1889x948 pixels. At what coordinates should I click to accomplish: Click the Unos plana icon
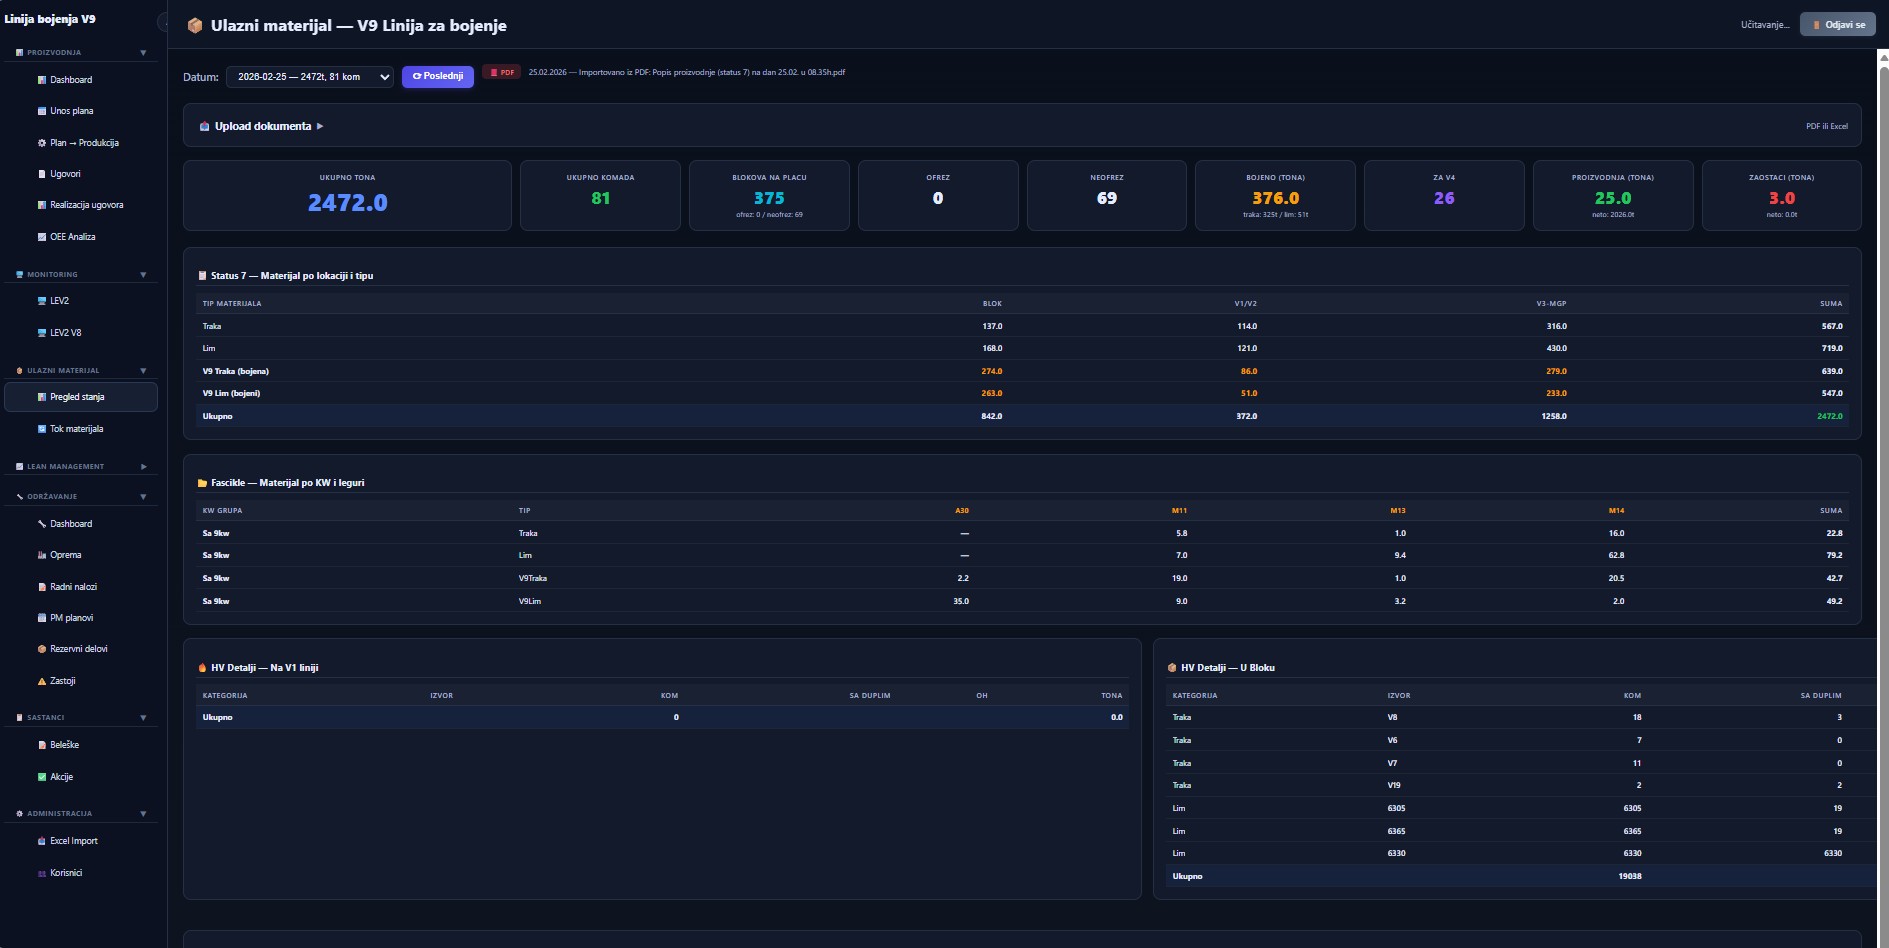pyautogui.click(x=42, y=111)
